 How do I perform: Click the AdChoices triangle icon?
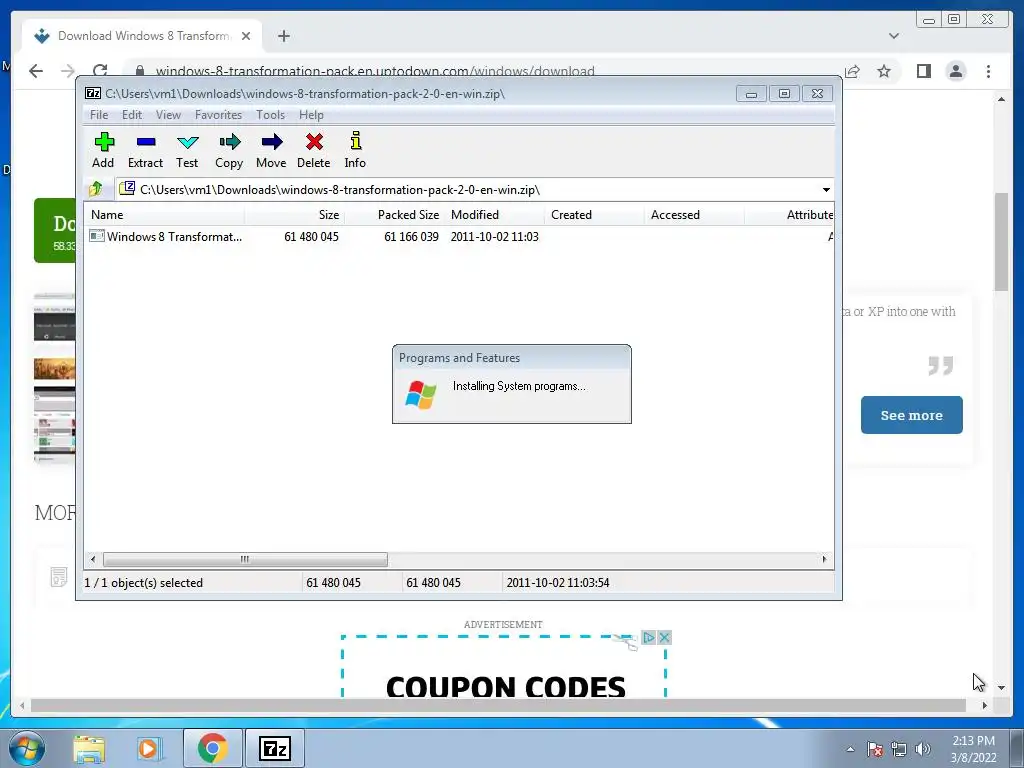tap(648, 637)
